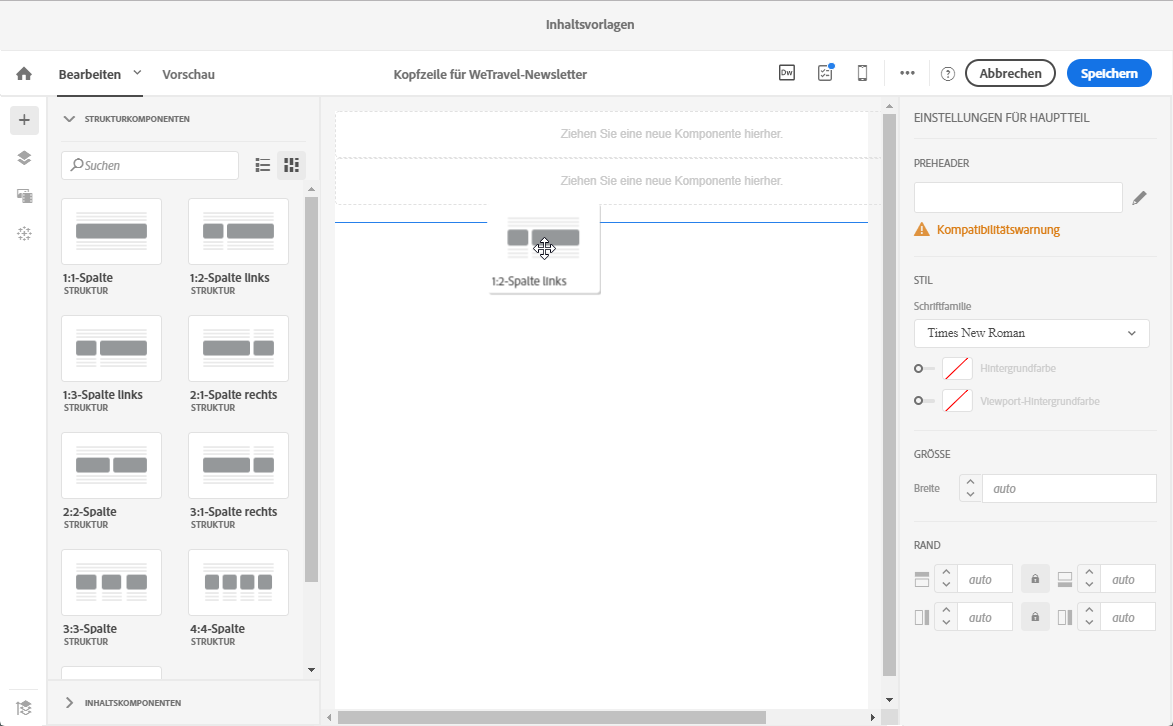
Task: Pick the Viewport-Hintergrundfarbe color swatch
Action: click(957, 401)
